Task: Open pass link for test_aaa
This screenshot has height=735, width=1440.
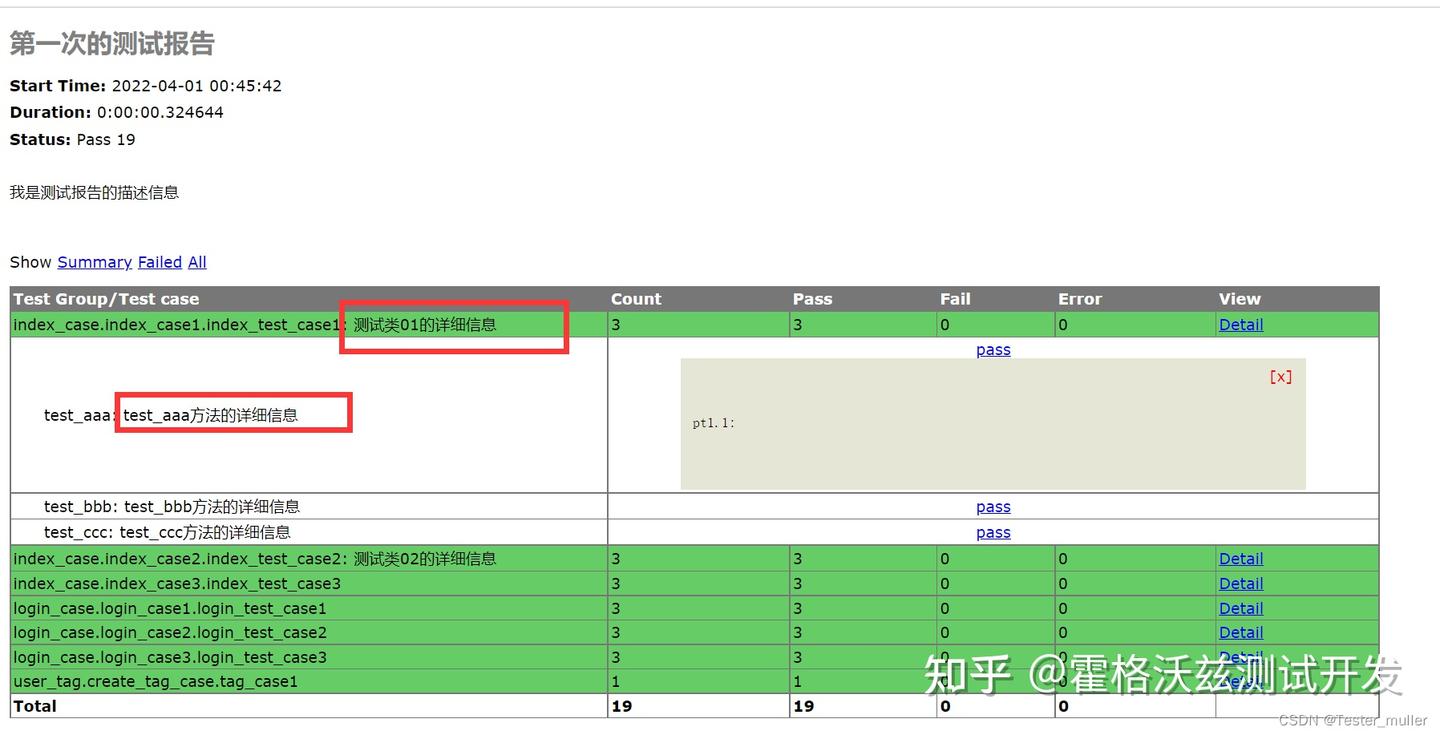Action: (x=993, y=350)
